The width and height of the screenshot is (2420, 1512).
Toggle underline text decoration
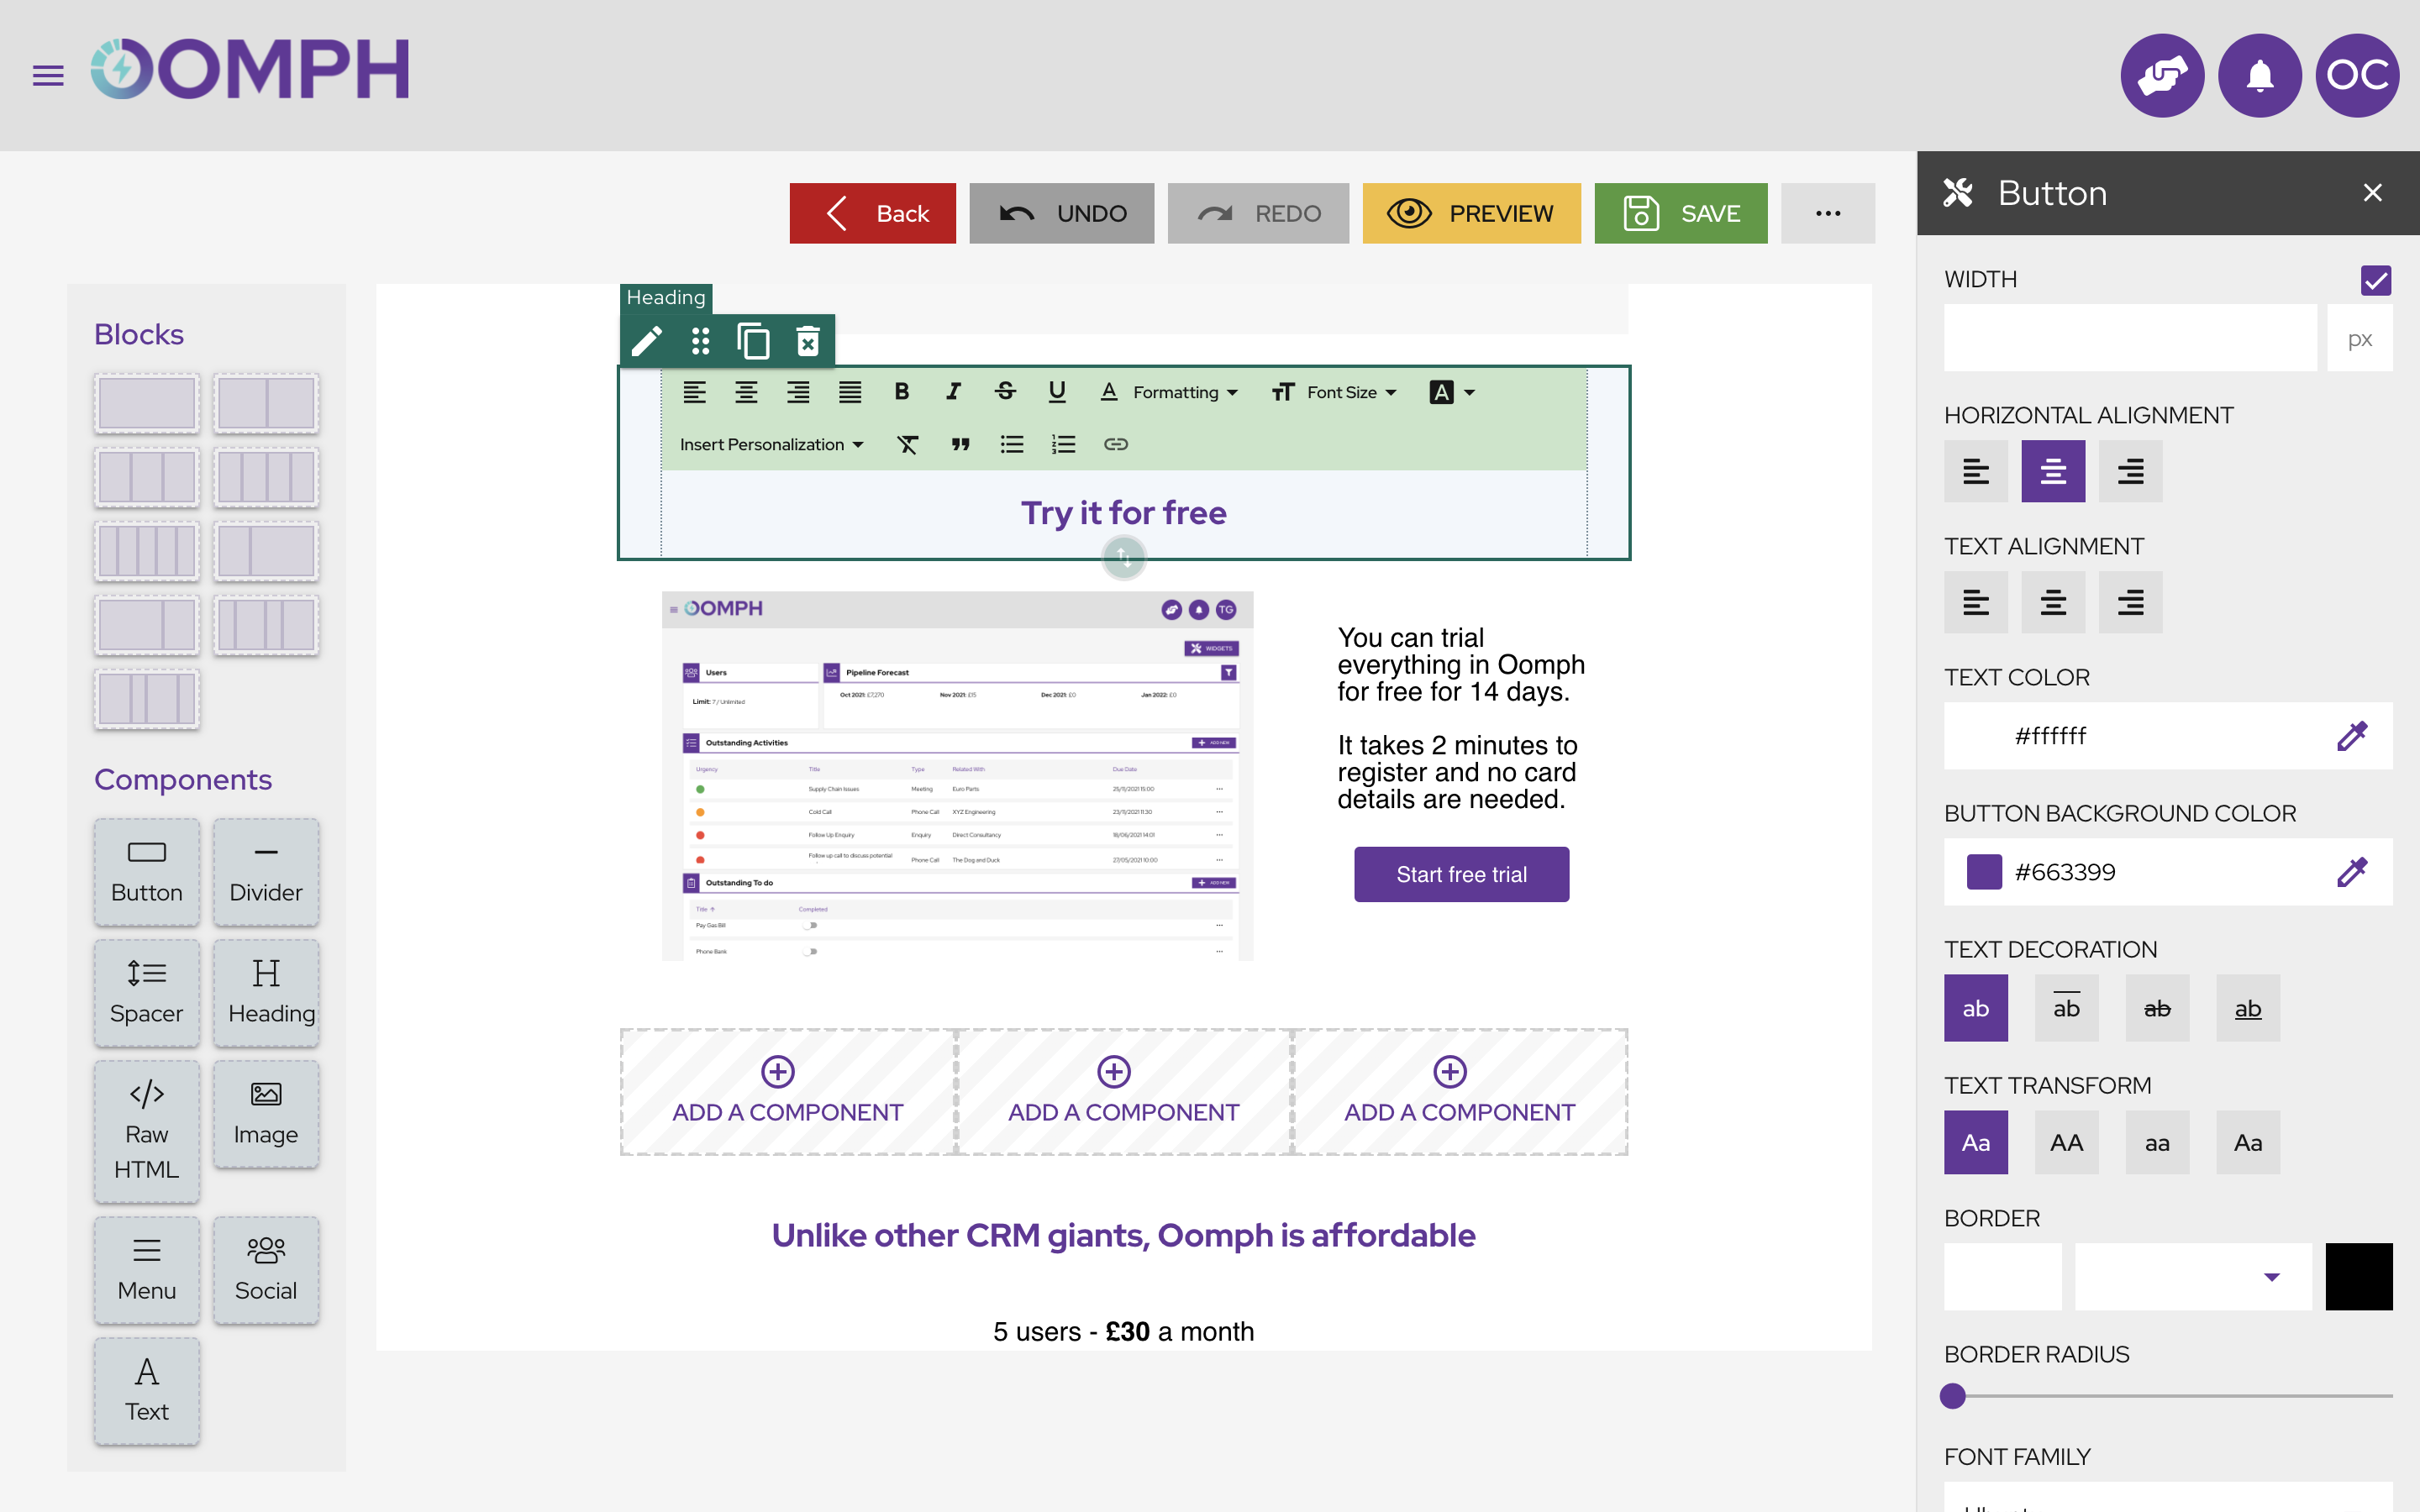2249,1008
